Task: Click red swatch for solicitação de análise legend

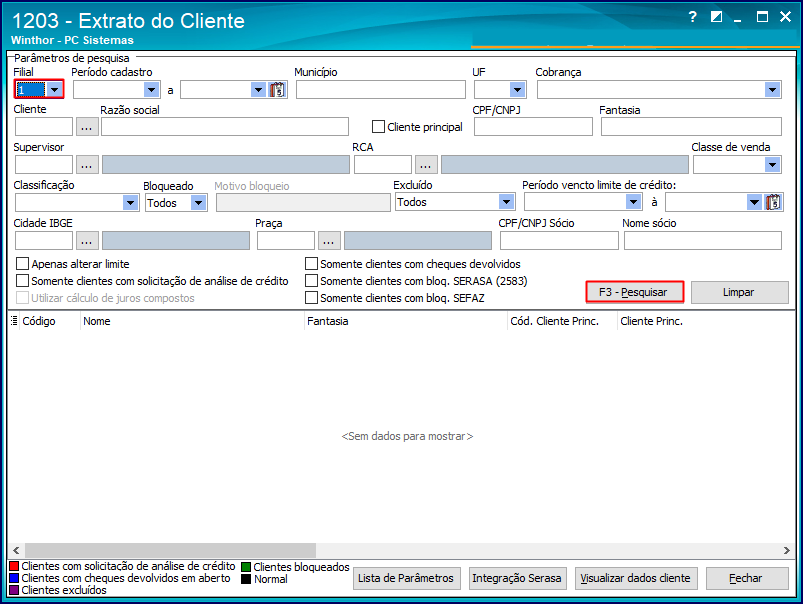Action: click(14, 566)
